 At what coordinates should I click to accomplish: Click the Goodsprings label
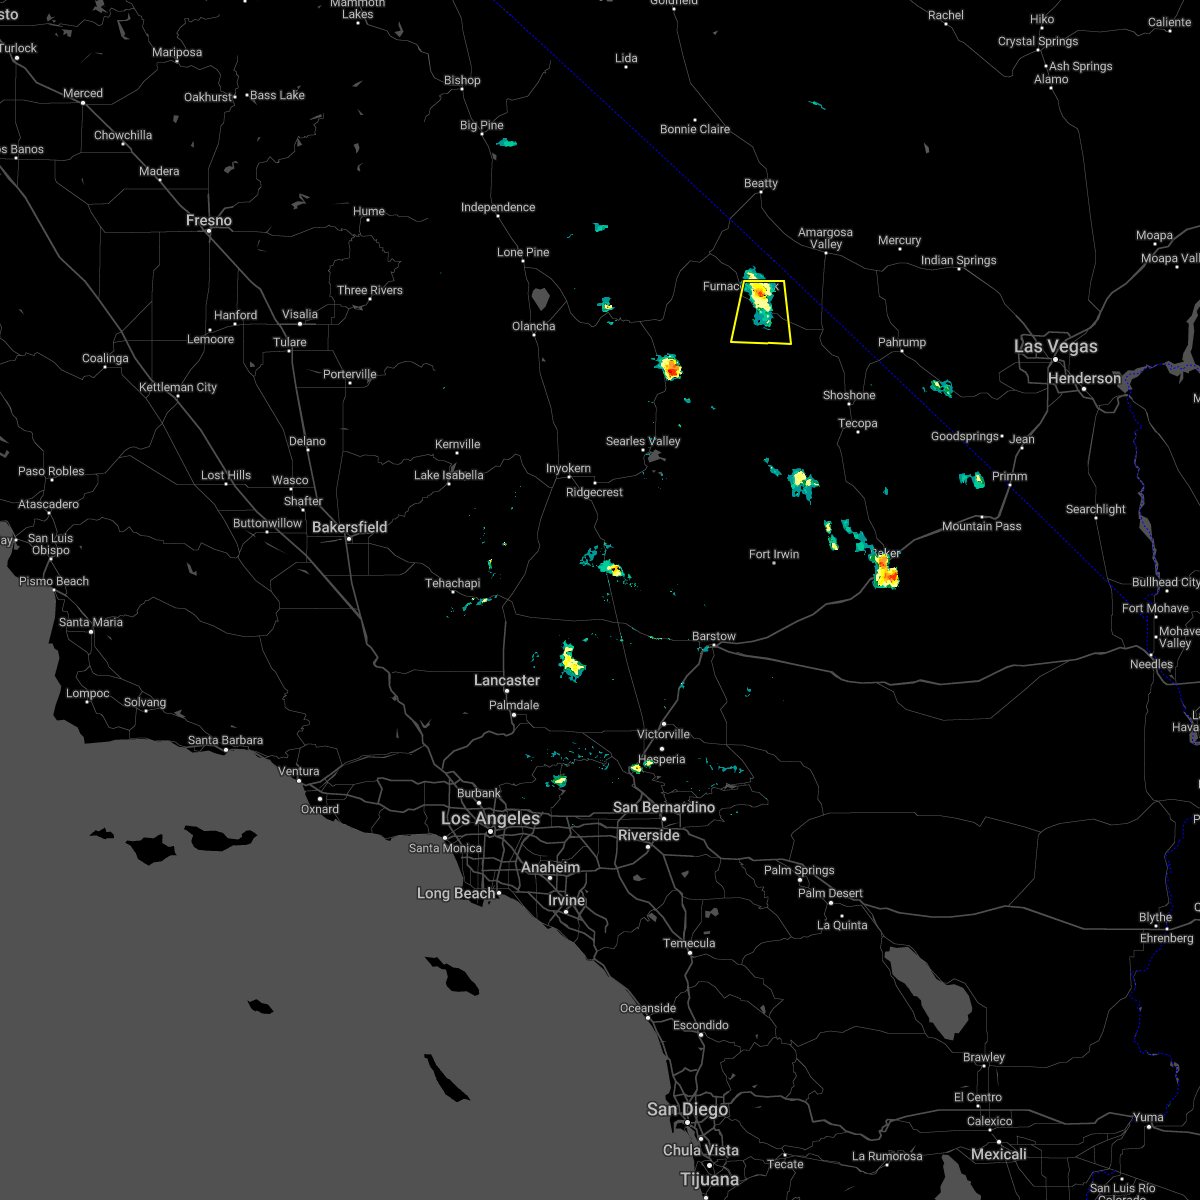[965, 436]
